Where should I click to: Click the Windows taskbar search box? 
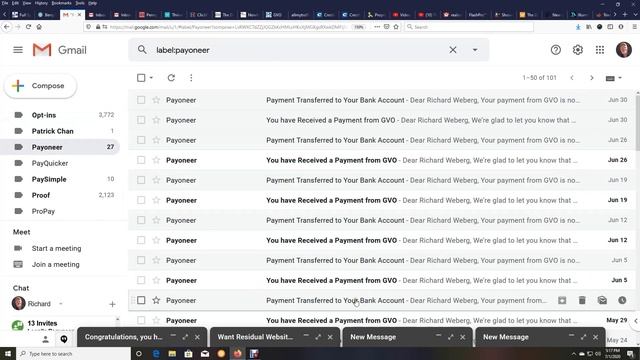click(x=73, y=353)
